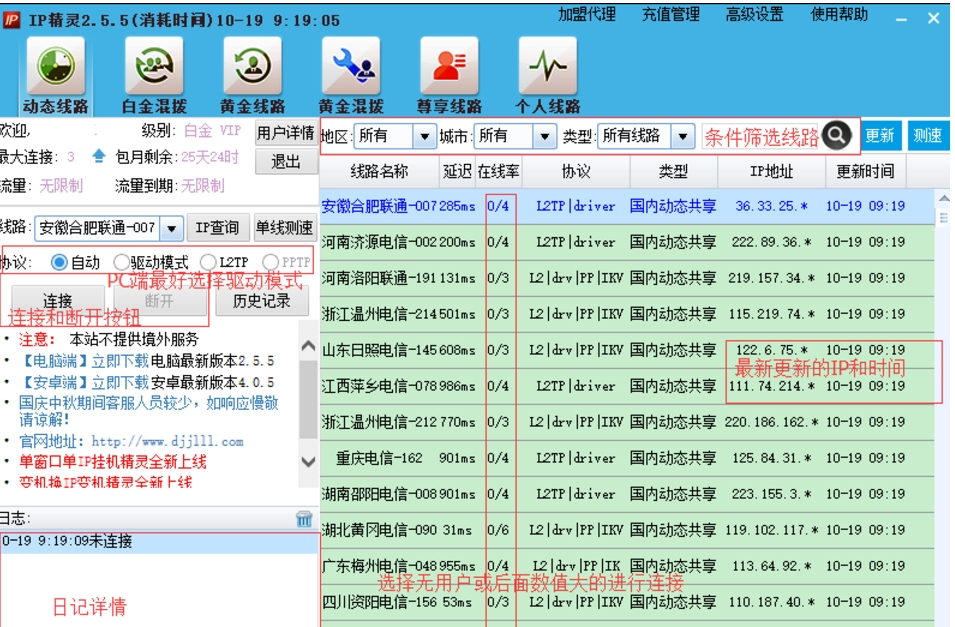Click the 国庆中秋期间客服人员较少 notice
The image size is (955, 627).
click(149, 411)
